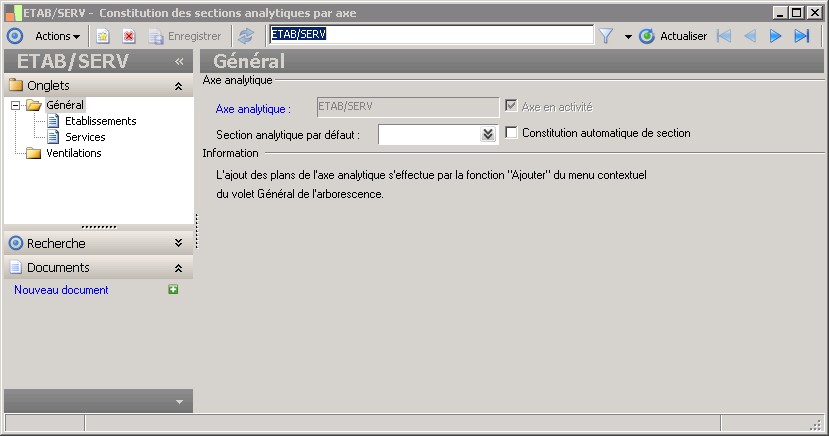Click the application icon in title bar

coord(13,13)
